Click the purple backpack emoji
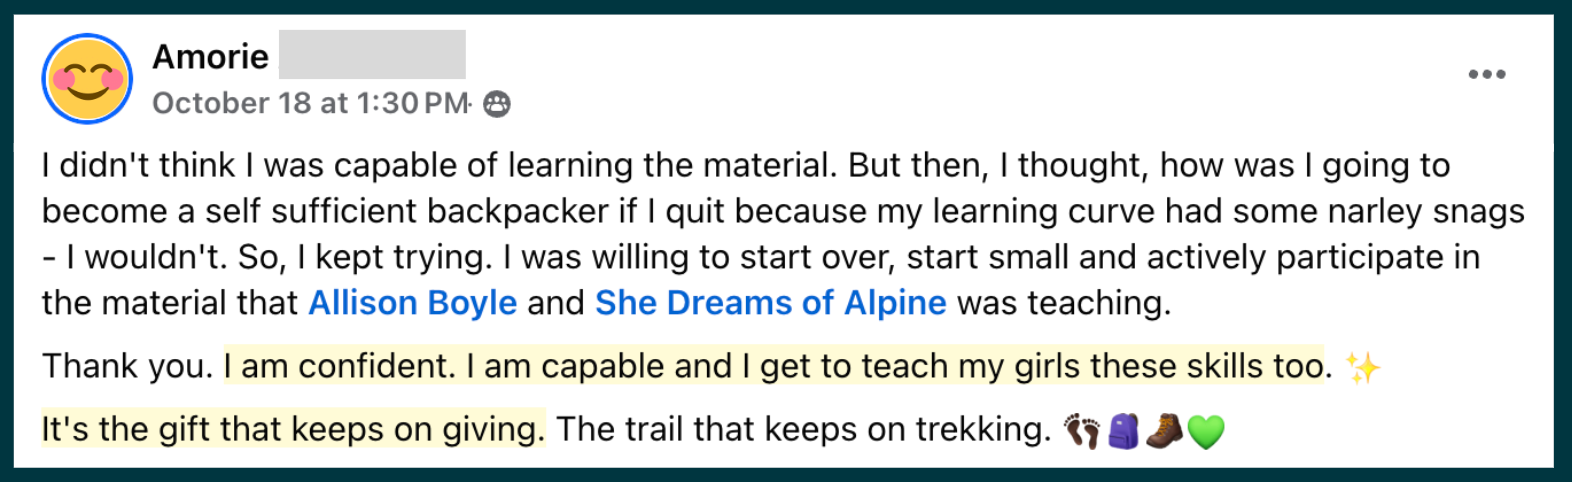 click(x=1123, y=432)
